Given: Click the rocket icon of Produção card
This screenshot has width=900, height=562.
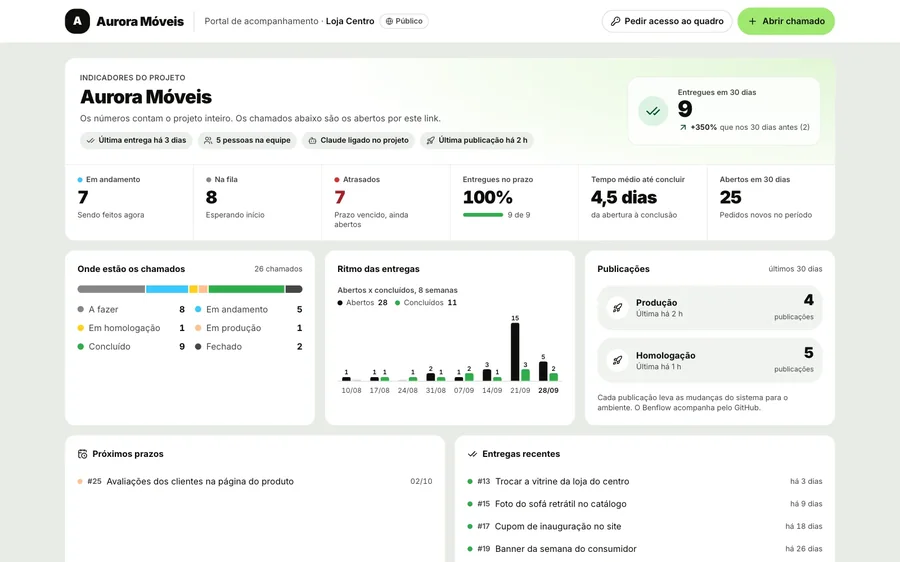Looking at the screenshot, I should pos(618,308).
